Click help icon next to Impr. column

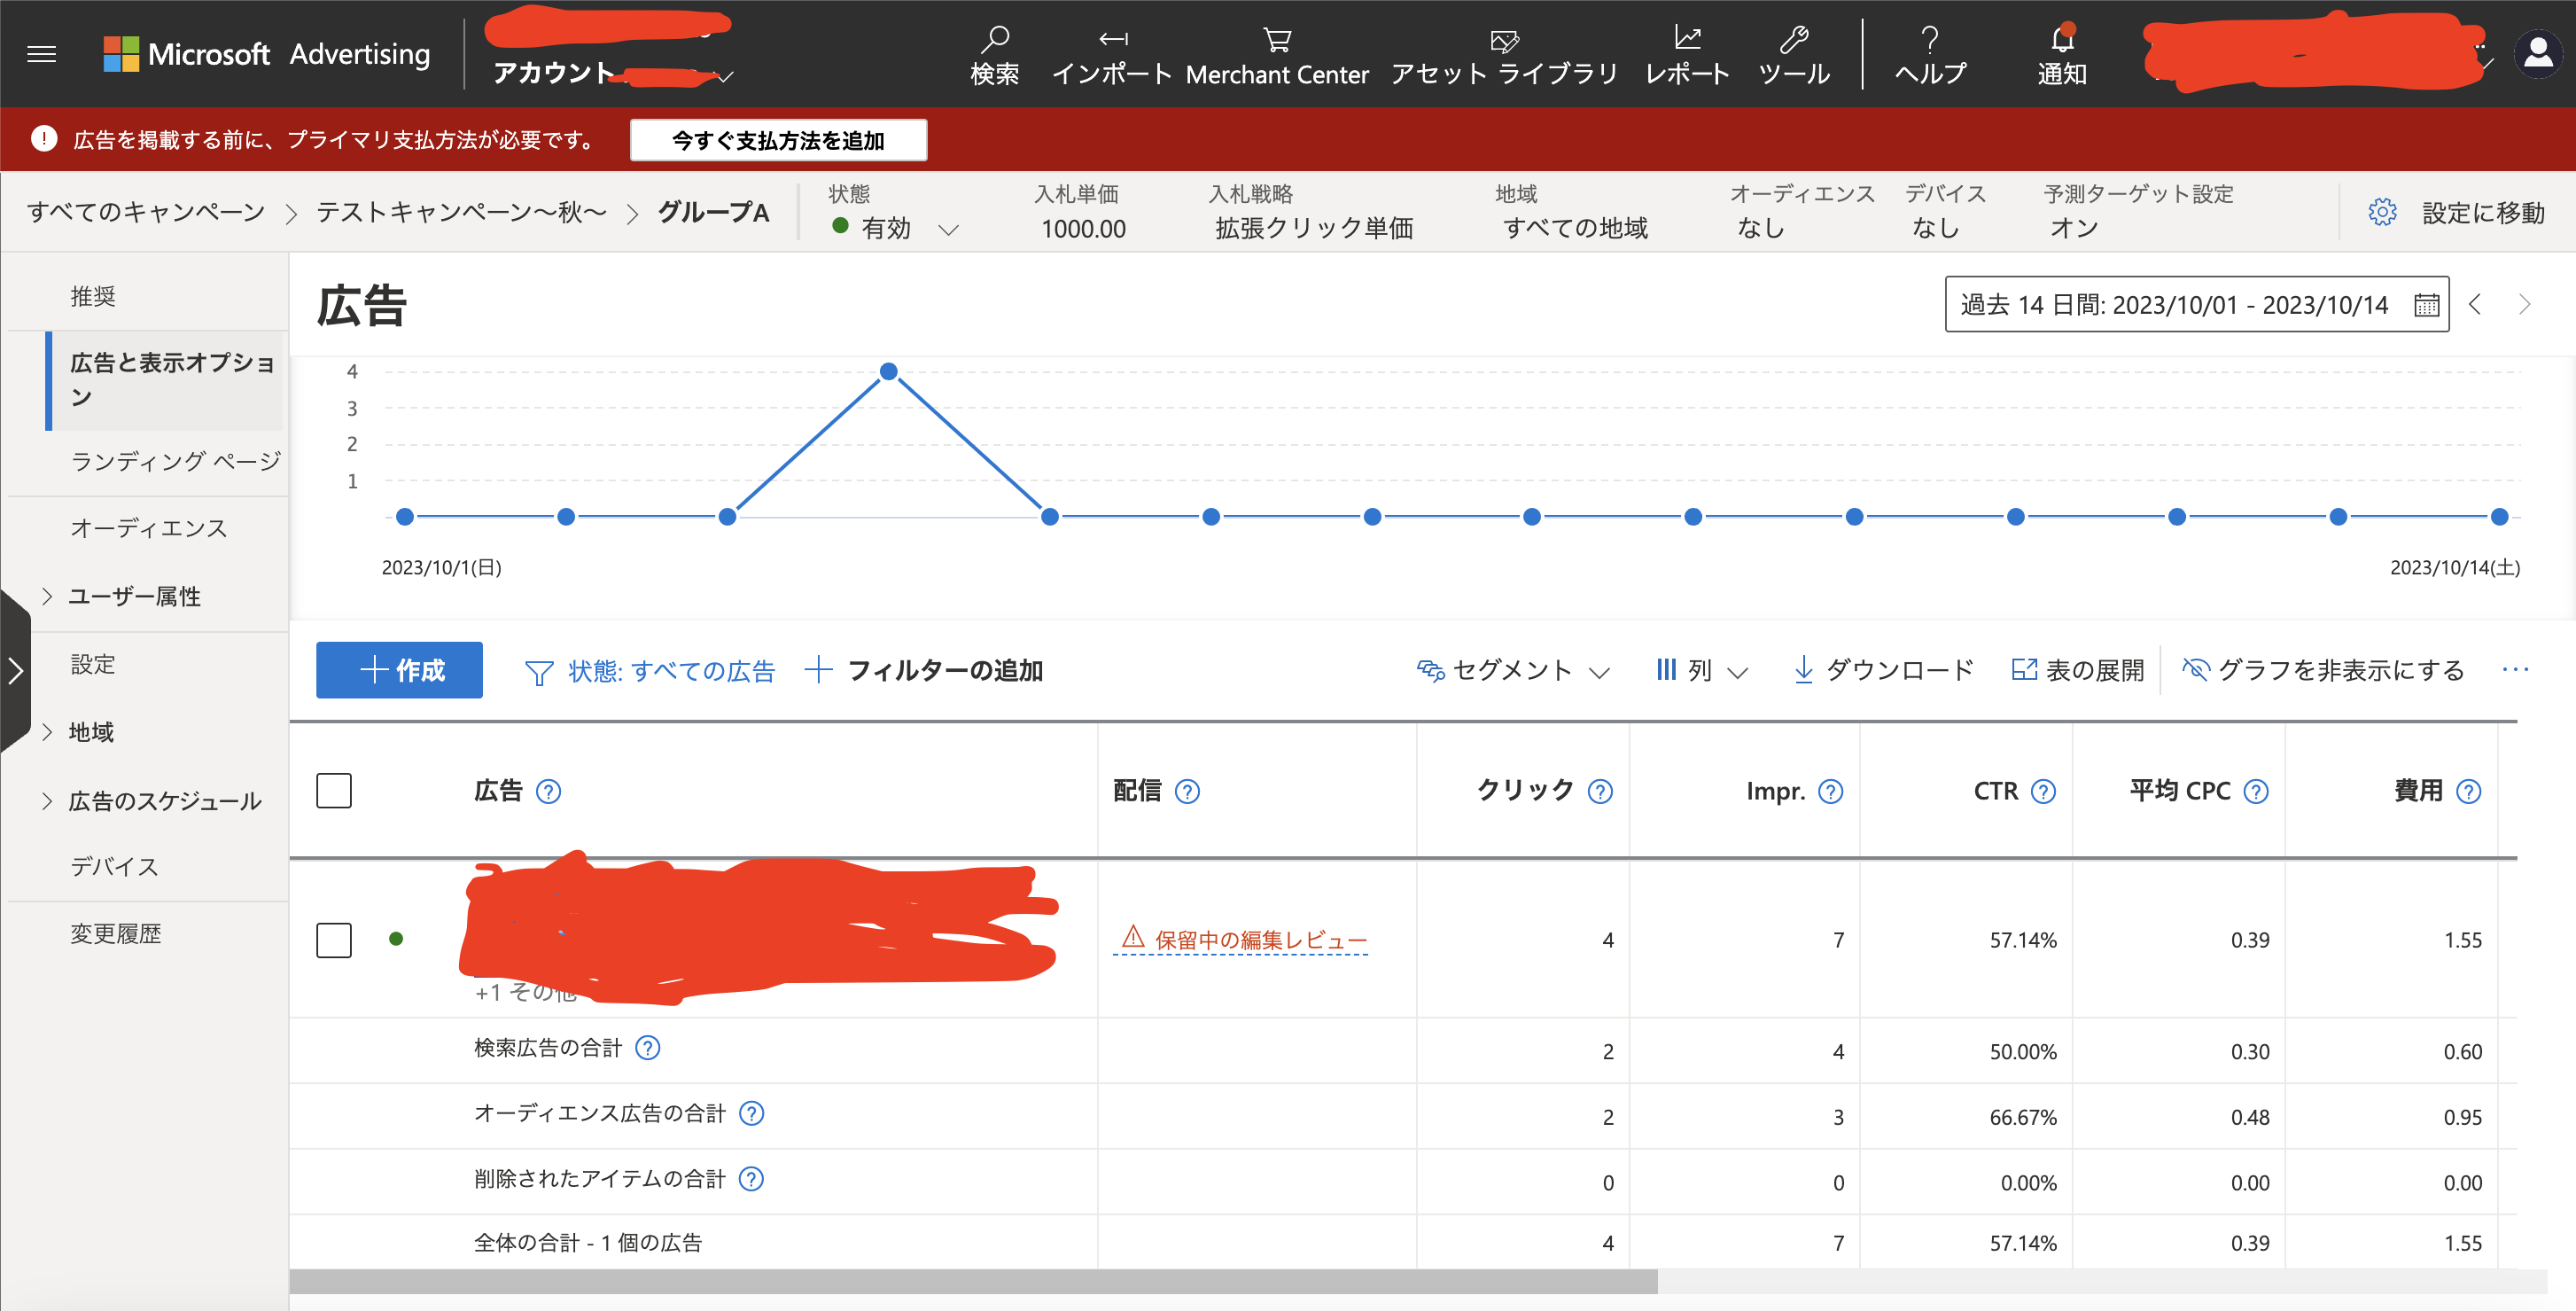pyautogui.click(x=1830, y=791)
